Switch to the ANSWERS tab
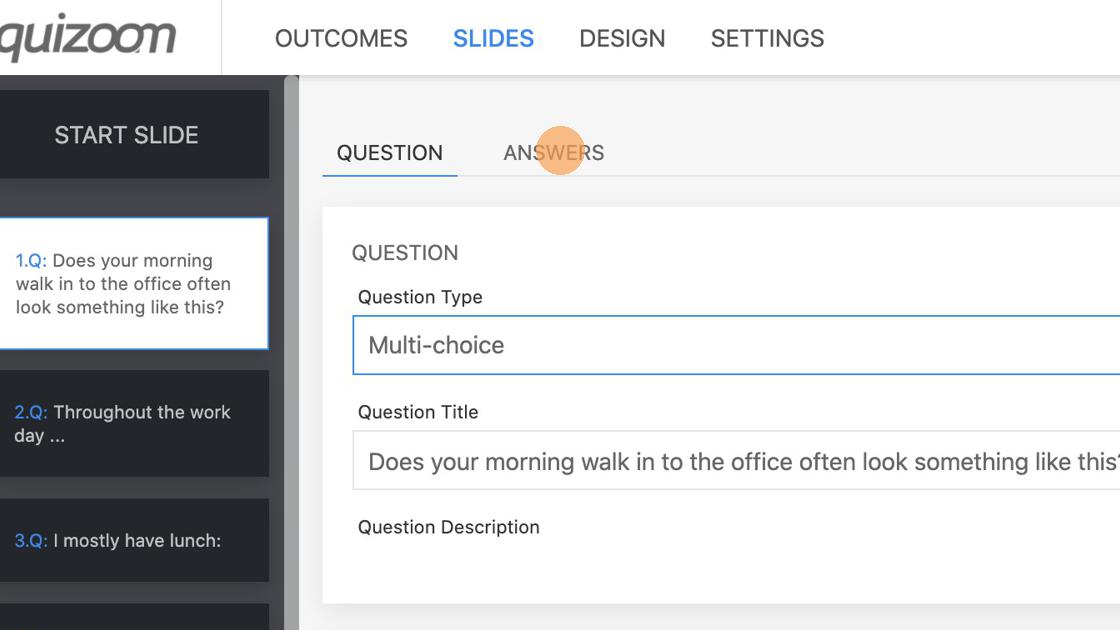 [x=553, y=153]
